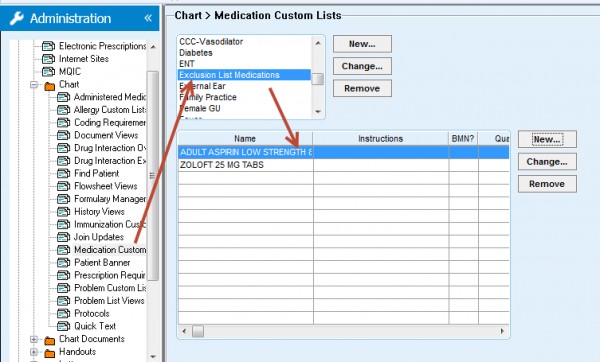Image resolution: width=600 pixels, height=362 pixels.
Task: Click the Problem List Views item icon
Action: coord(63,301)
